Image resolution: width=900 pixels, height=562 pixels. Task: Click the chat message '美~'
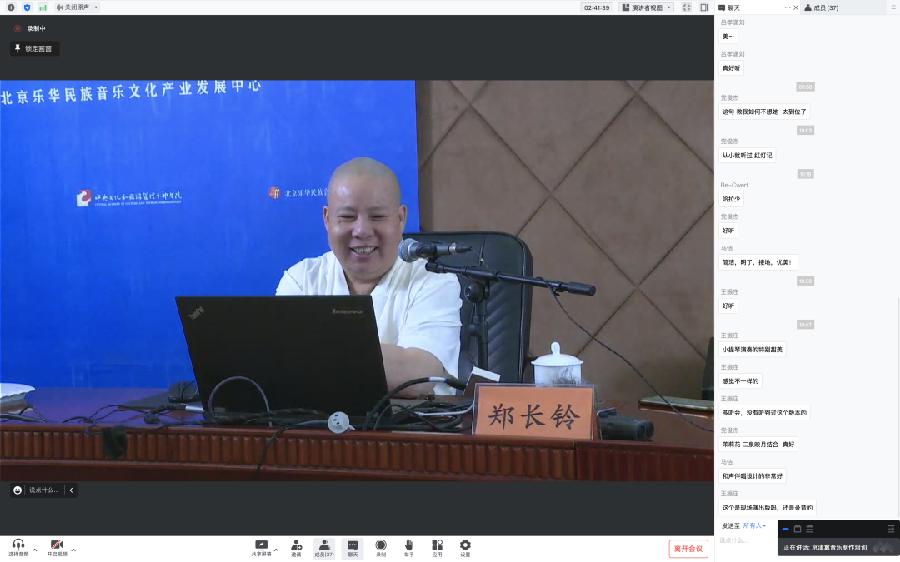point(728,36)
